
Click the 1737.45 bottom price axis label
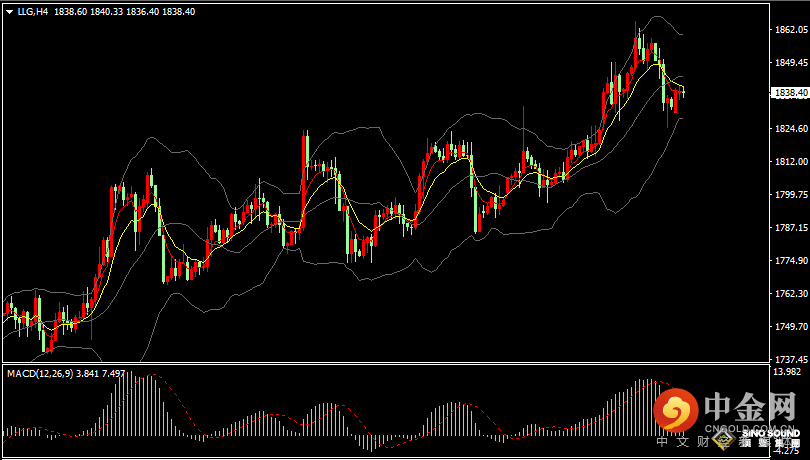(790, 359)
